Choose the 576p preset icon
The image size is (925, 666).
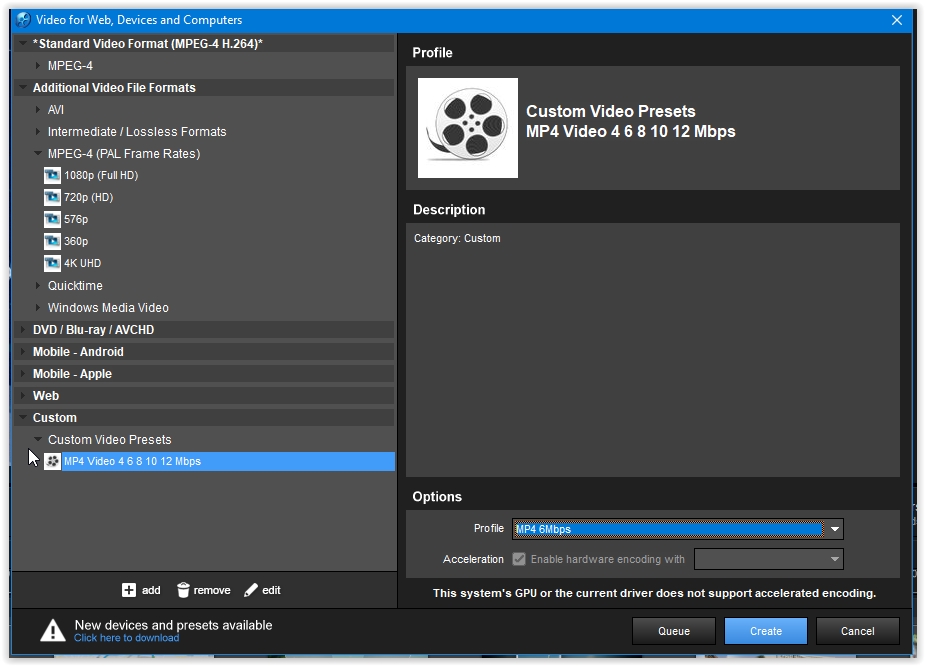52,219
